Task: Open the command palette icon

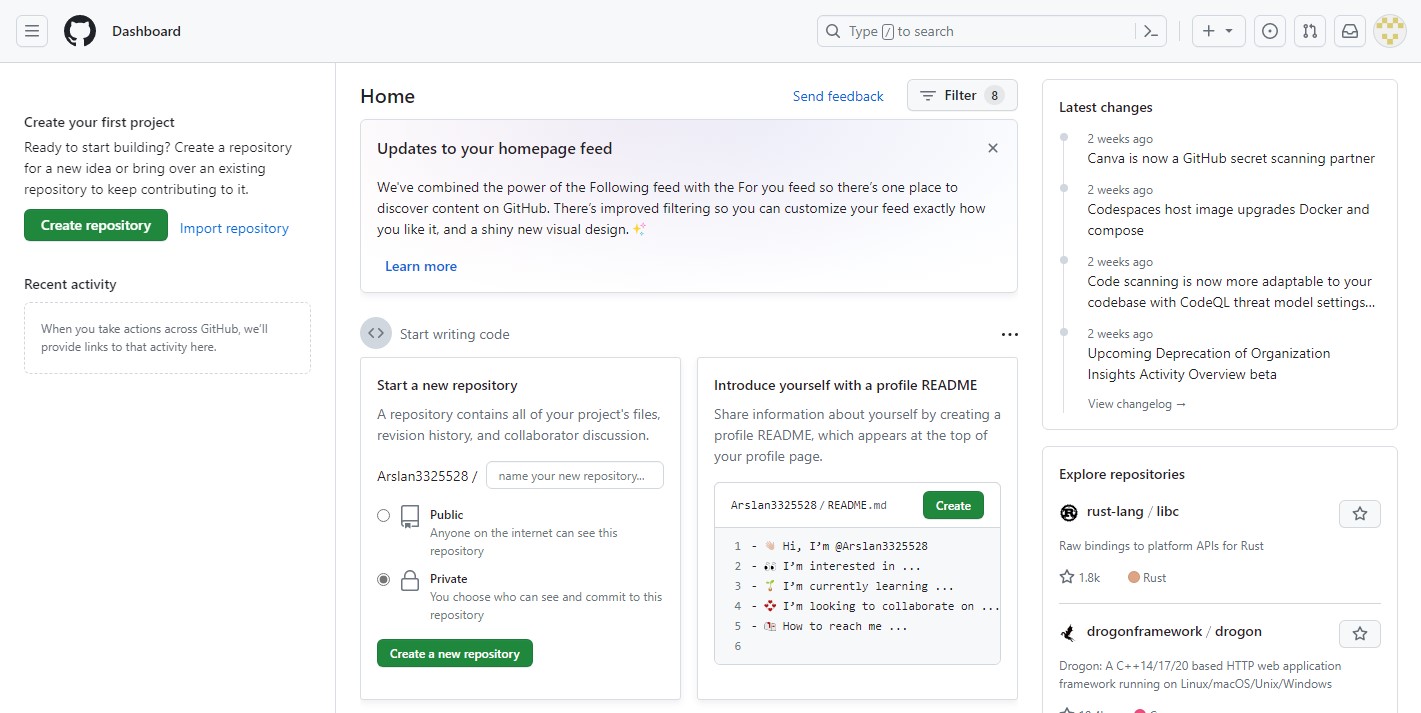Action: [x=1151, y=31]
